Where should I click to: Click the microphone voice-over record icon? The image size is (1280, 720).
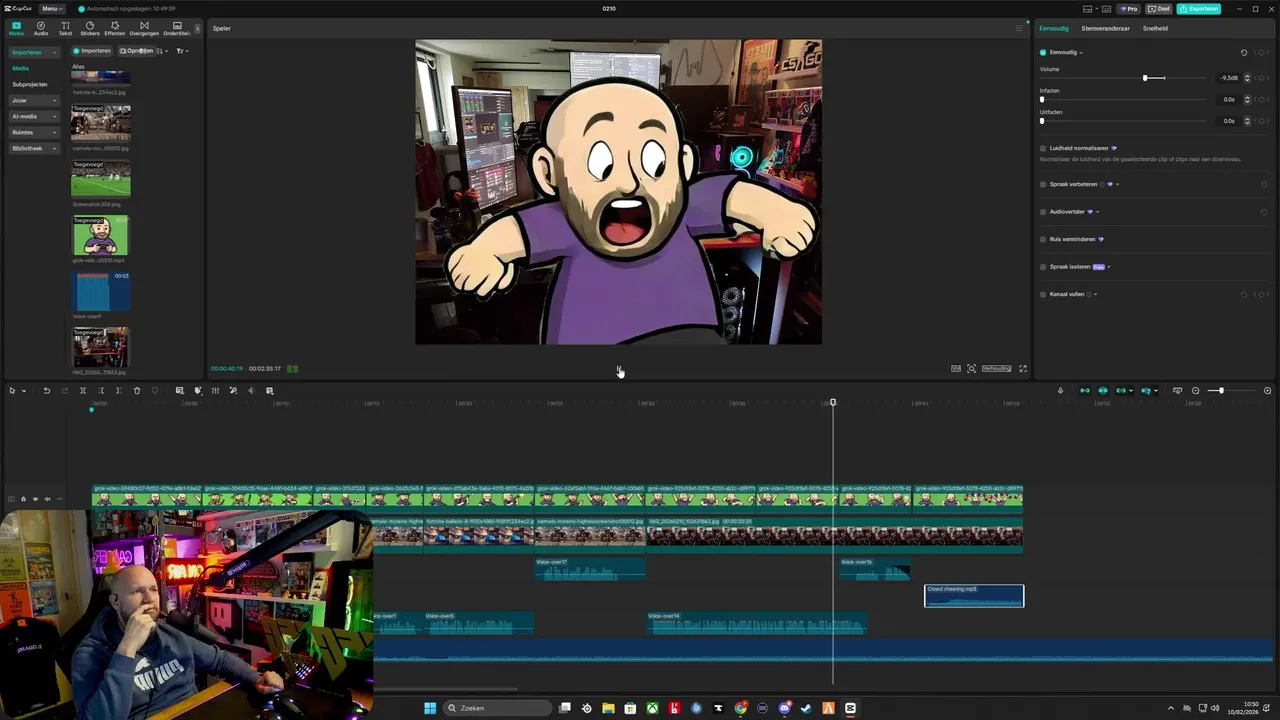click(x=1060, y=391)
